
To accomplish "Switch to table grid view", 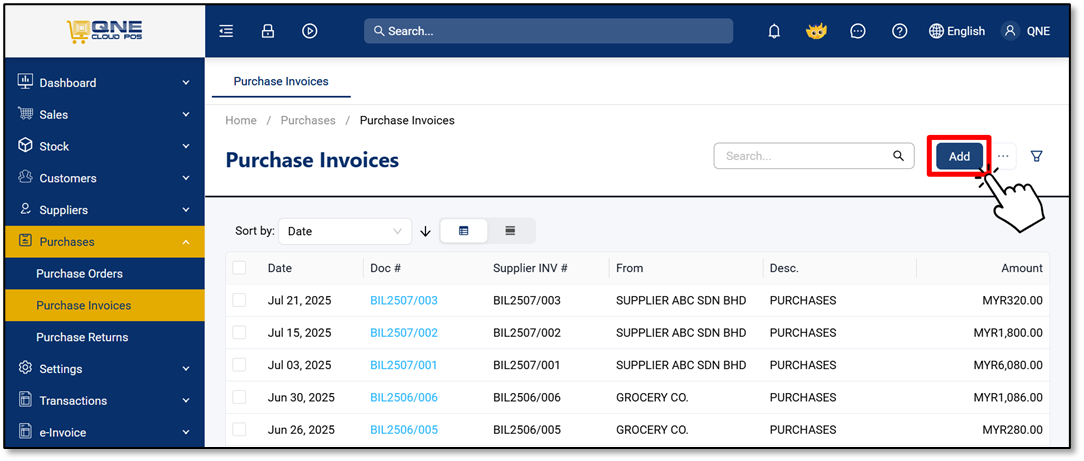I will [x=463, y=231].
